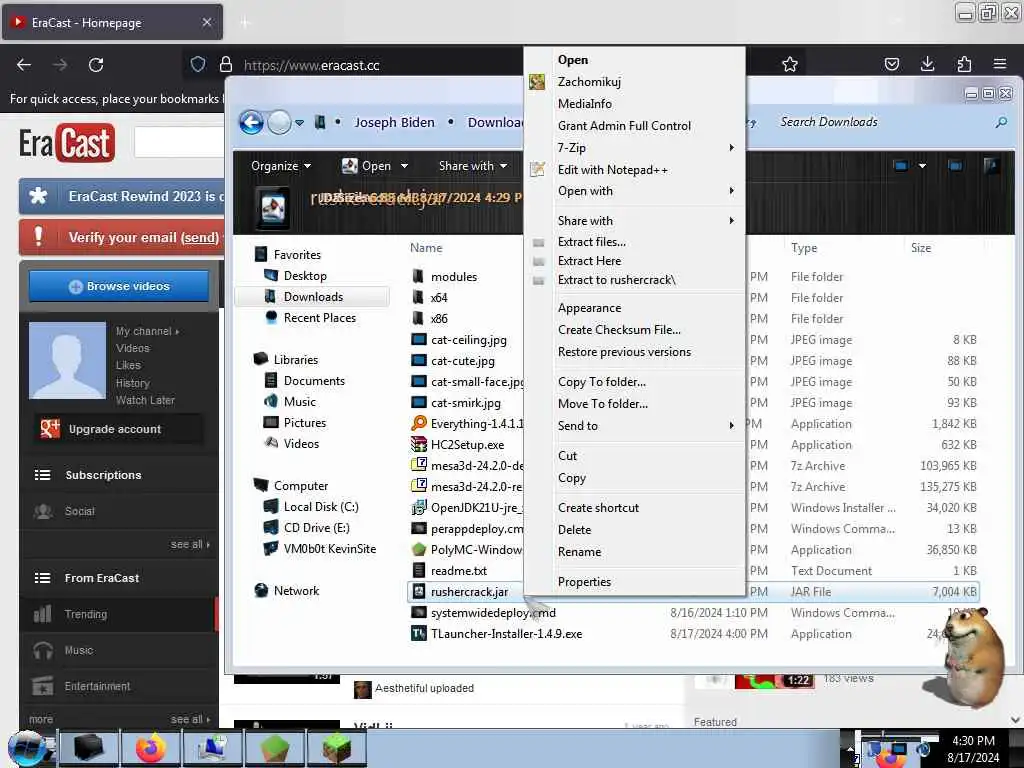Choose Move To folder...

pos(603,404)
